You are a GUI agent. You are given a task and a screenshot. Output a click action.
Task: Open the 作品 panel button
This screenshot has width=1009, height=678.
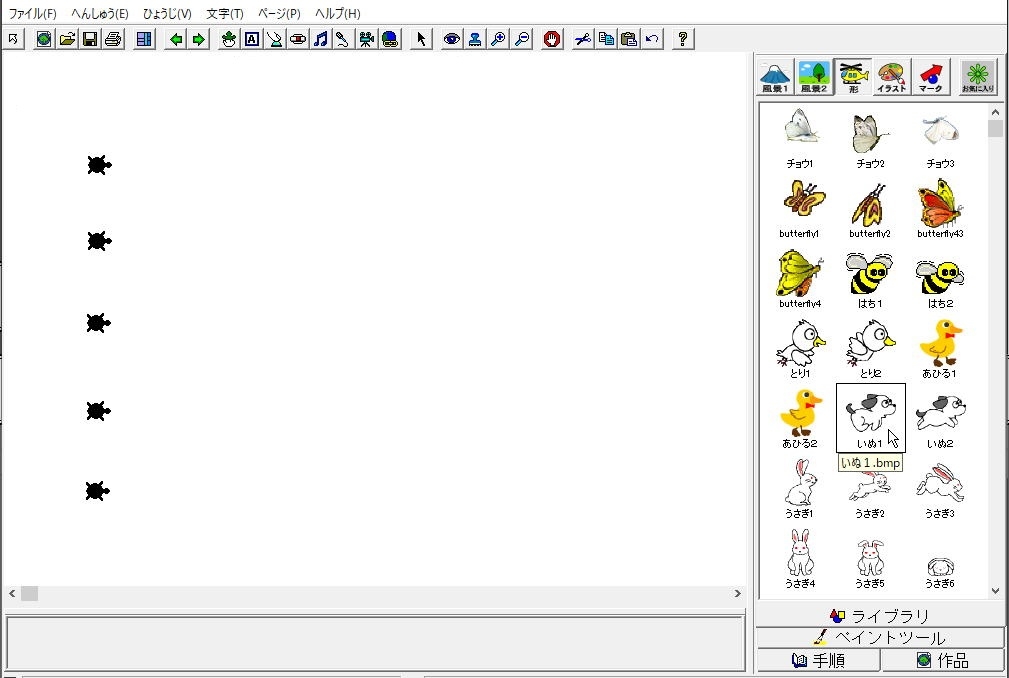click(943, 660)
